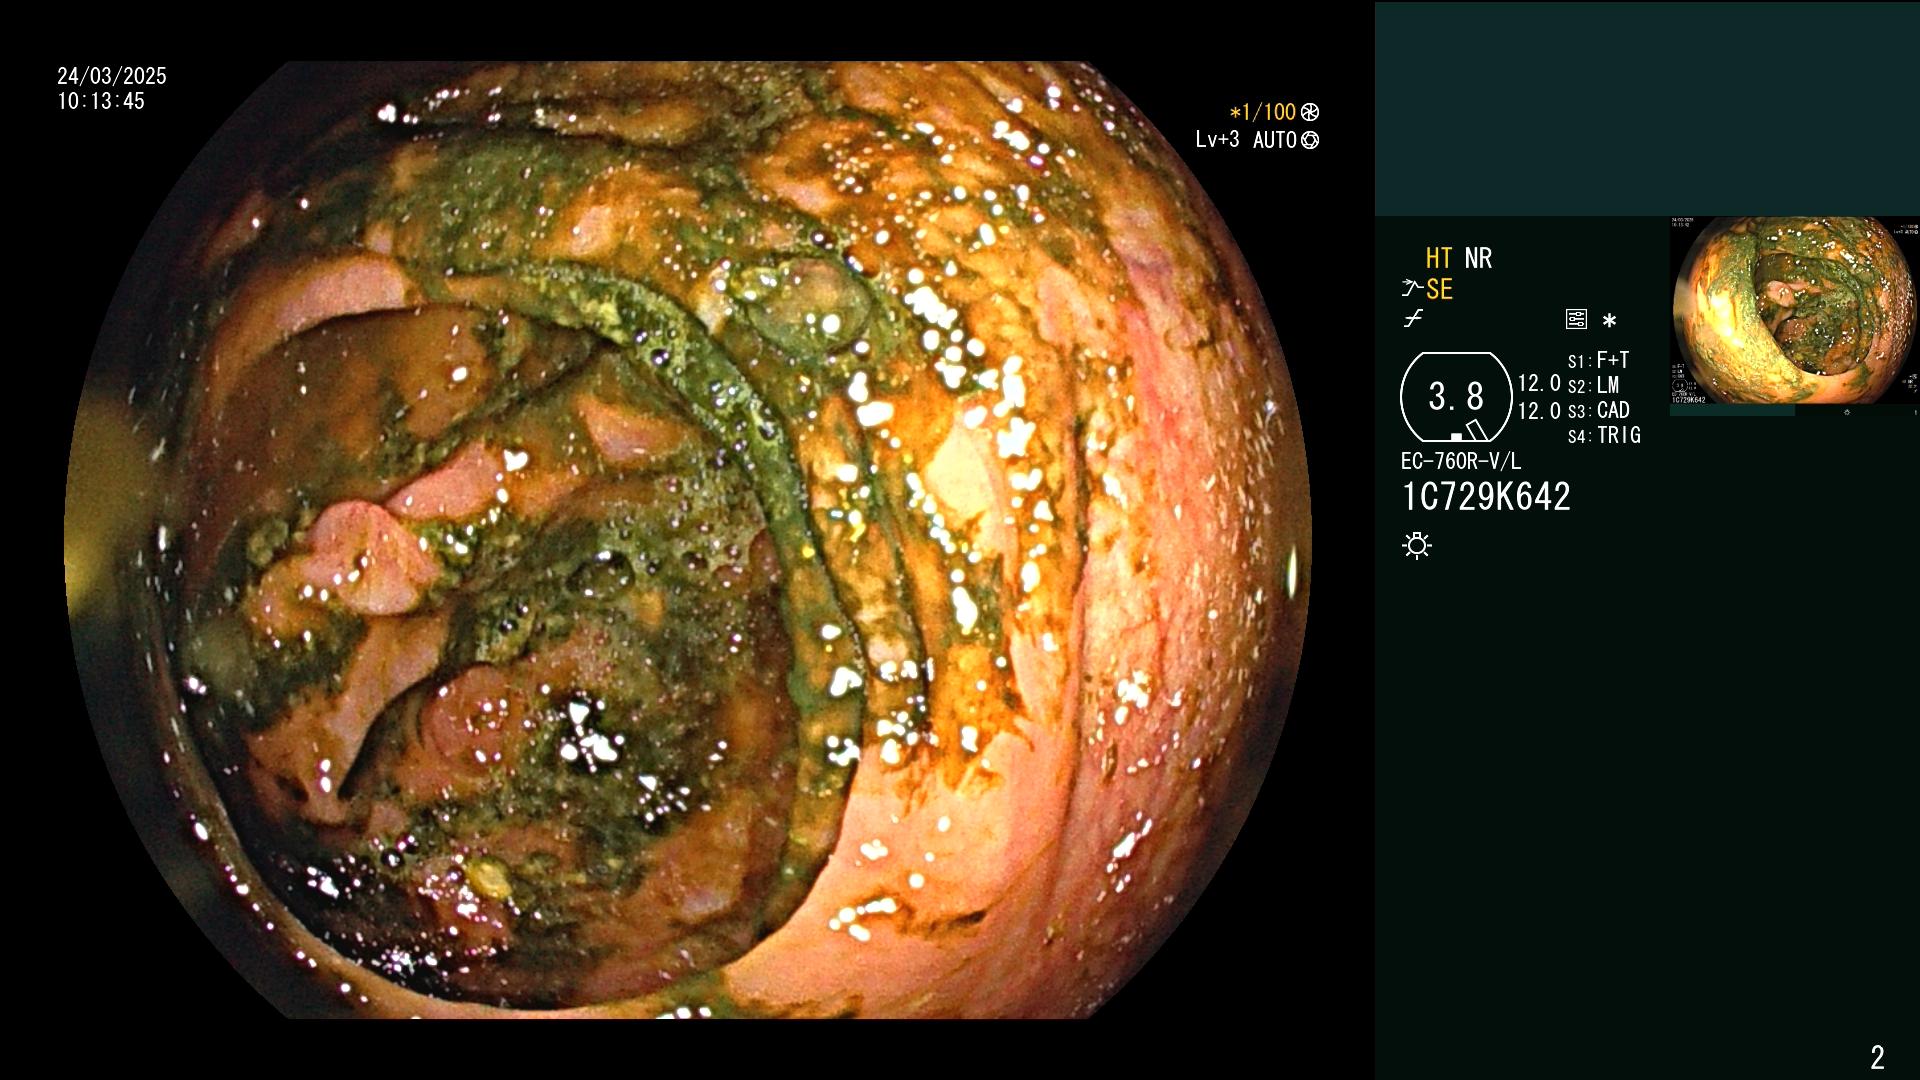Click the AUTO mode label

tap(1275, 140)
